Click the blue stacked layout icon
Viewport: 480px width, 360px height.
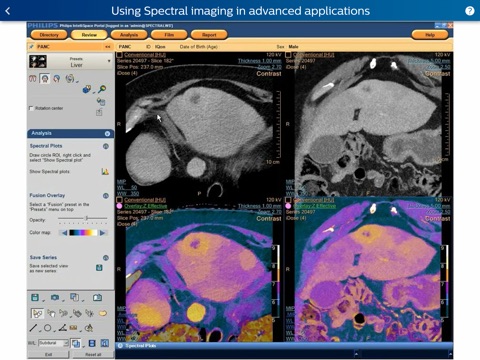[92, 343]
